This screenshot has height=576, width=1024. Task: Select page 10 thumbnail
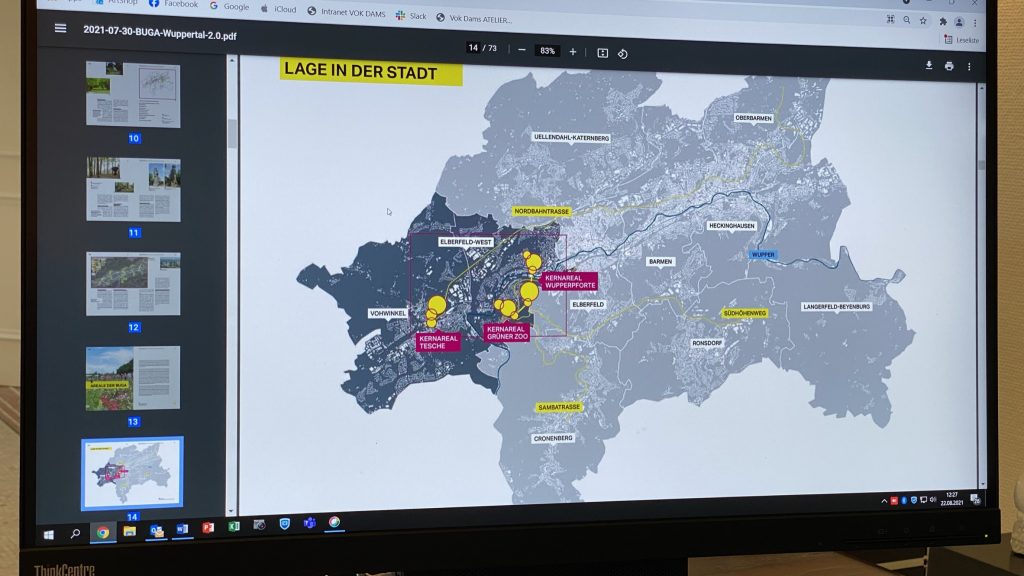[x=133, y=94]
